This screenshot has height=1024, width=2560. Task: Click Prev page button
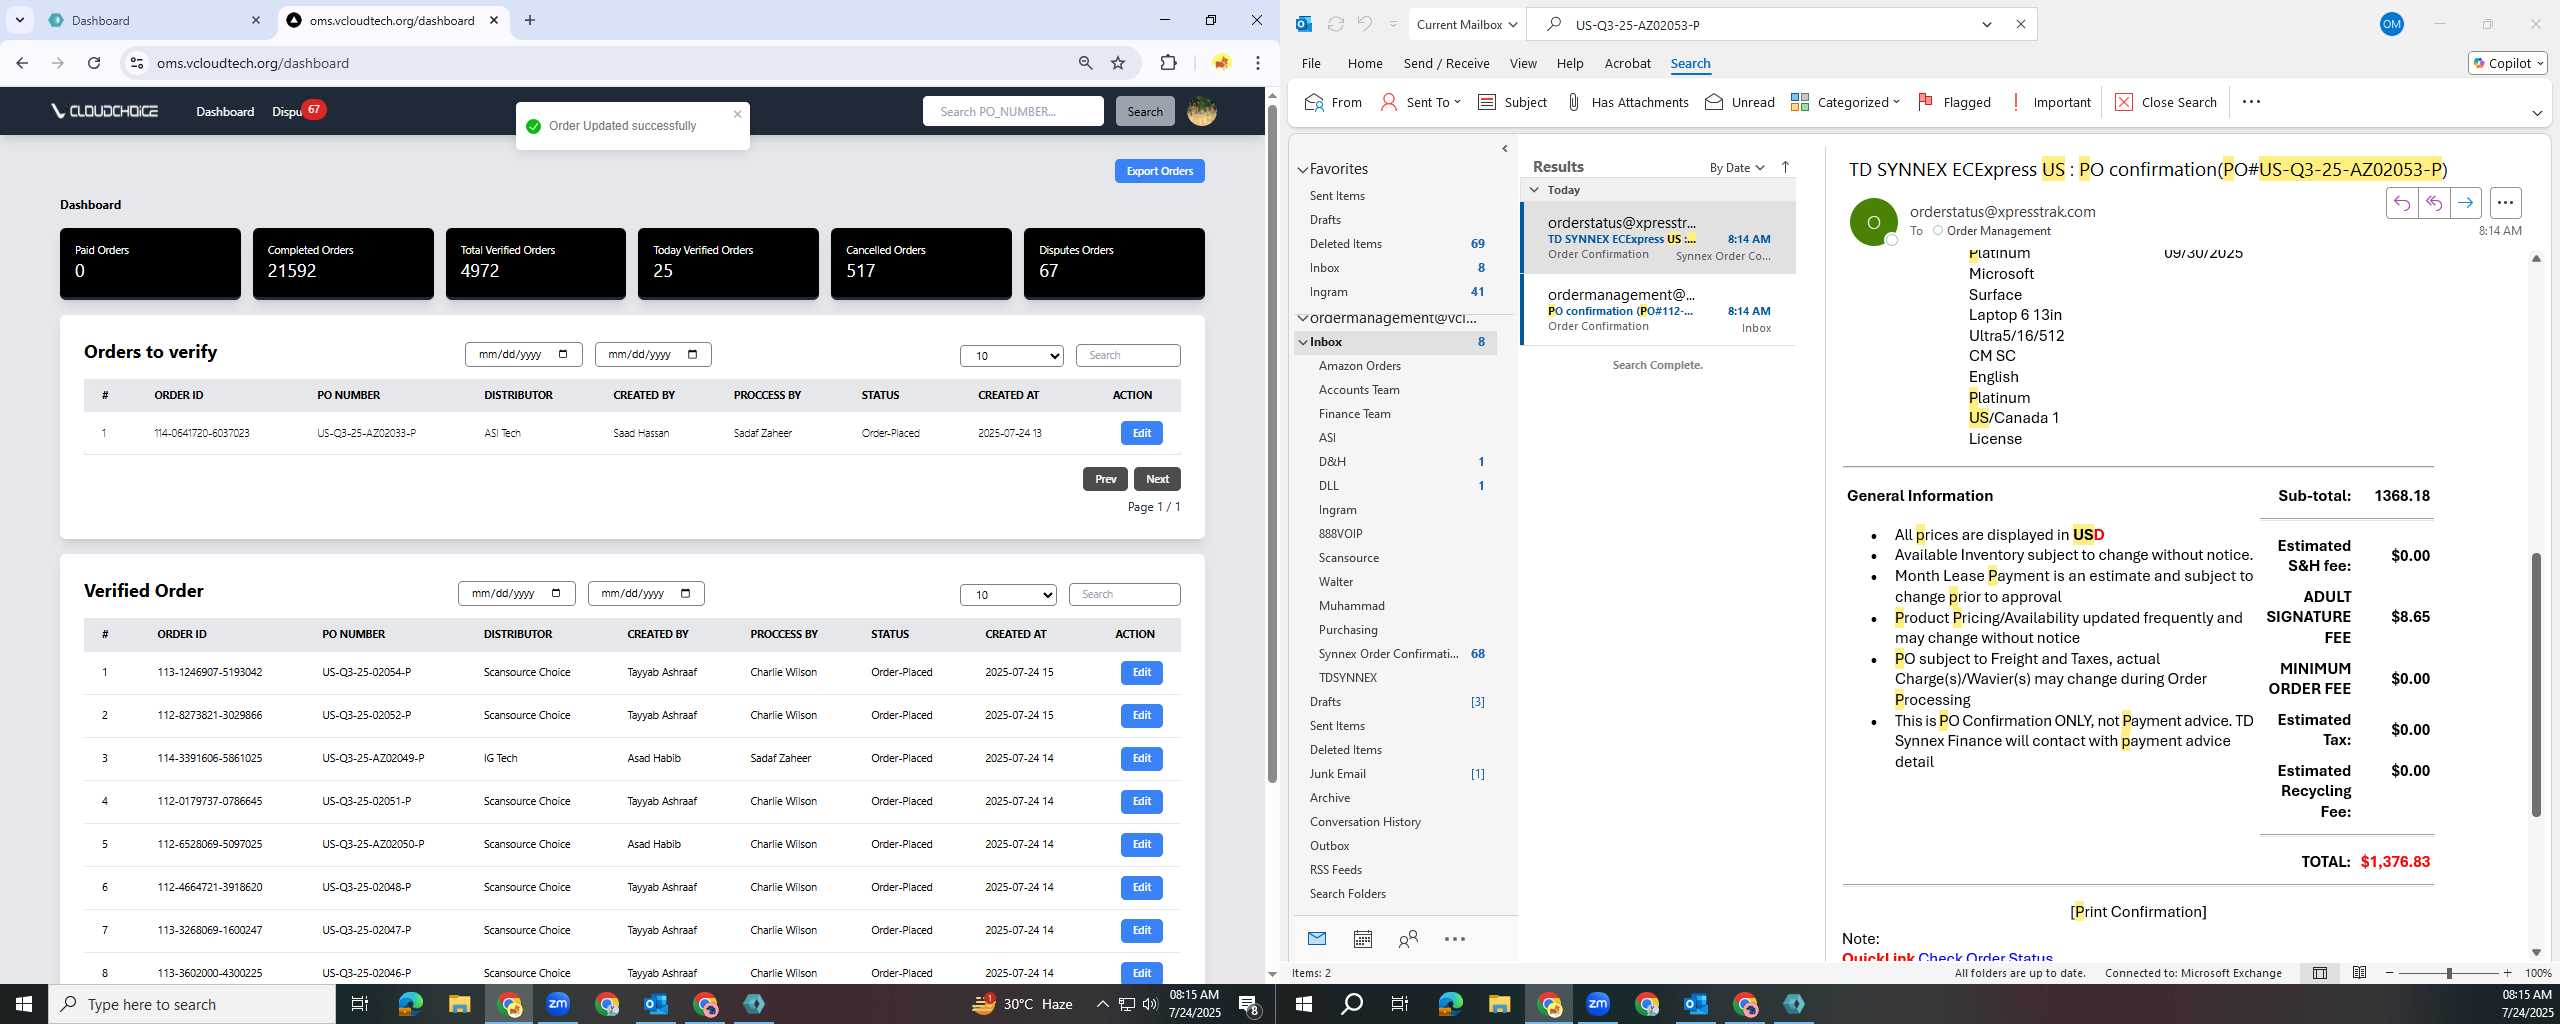1105,479
